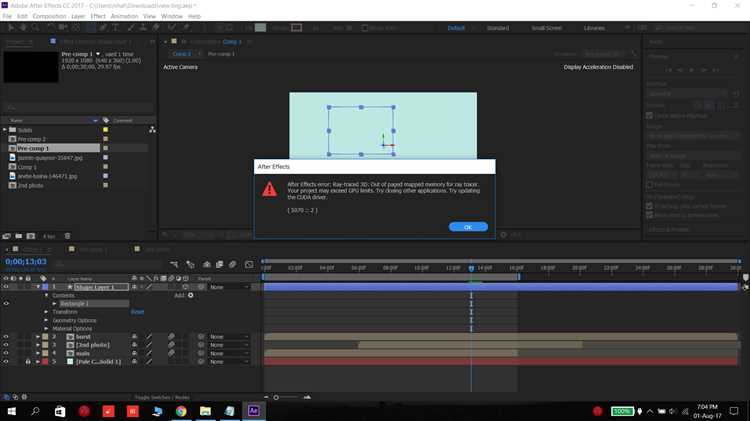Open the Composition Mini-Flowchart icon in timeline
This screenshot has height=421, width=750.
click(174, 264)
